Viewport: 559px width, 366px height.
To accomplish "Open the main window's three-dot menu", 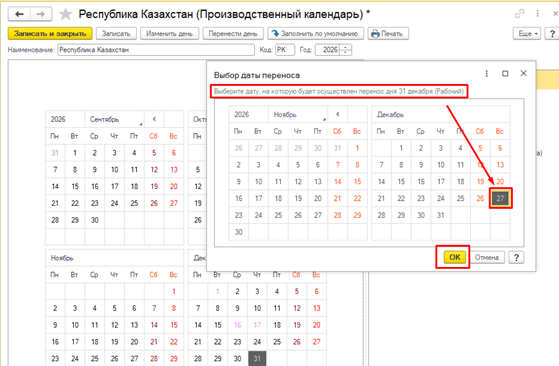I will [538, 14].
